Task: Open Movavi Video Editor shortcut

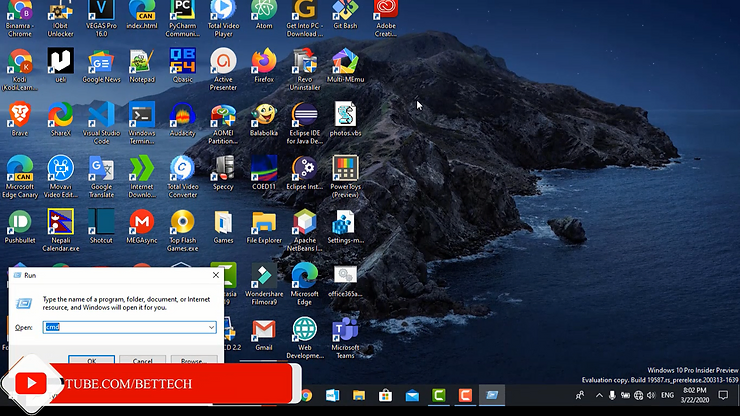Action: [x=60, y=177]
